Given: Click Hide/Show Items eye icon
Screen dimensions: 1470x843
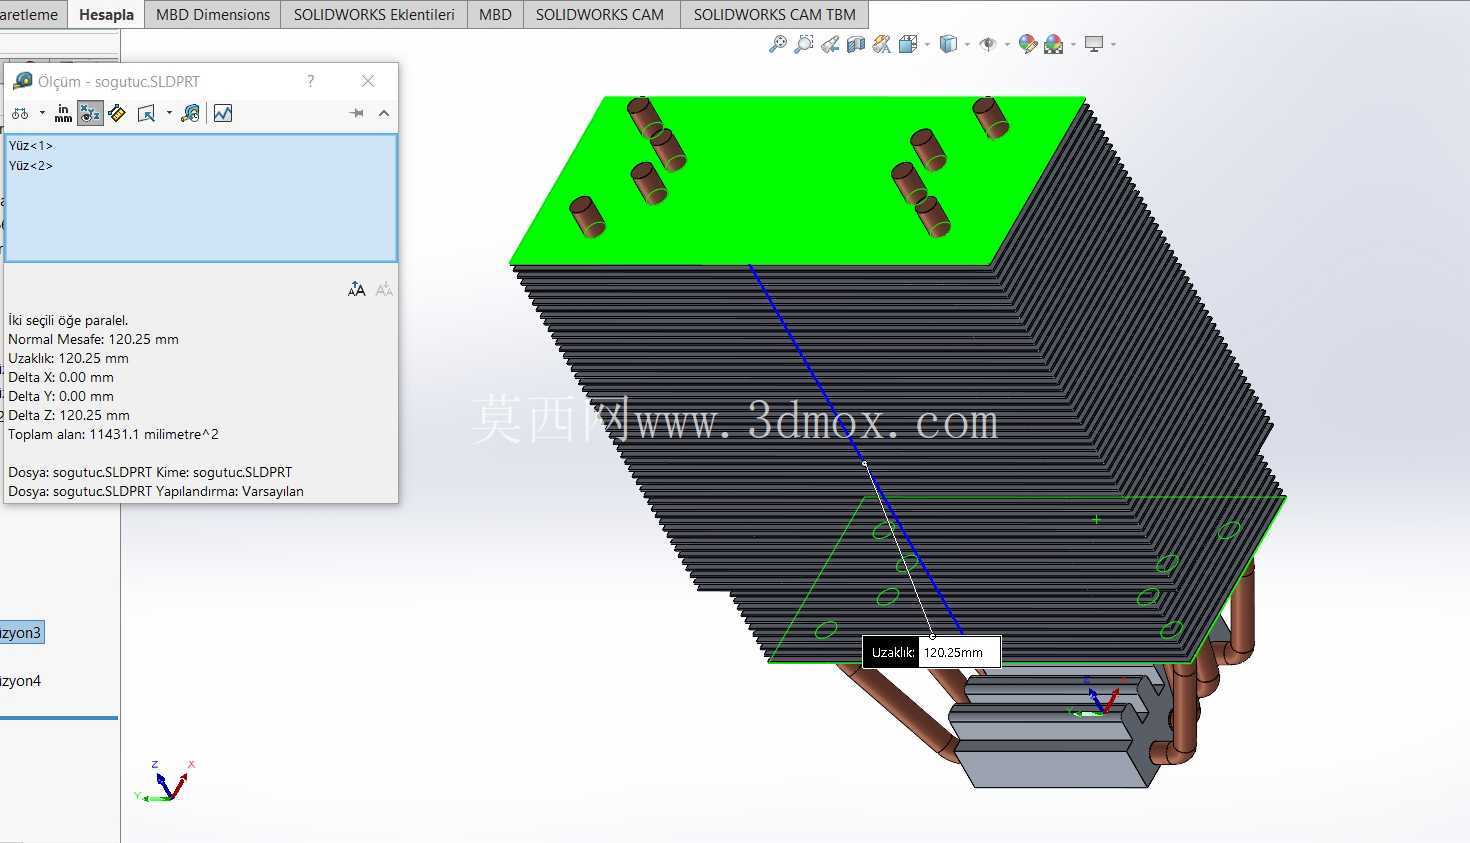Looking at the screenshot, I should (x=988, y=44).
